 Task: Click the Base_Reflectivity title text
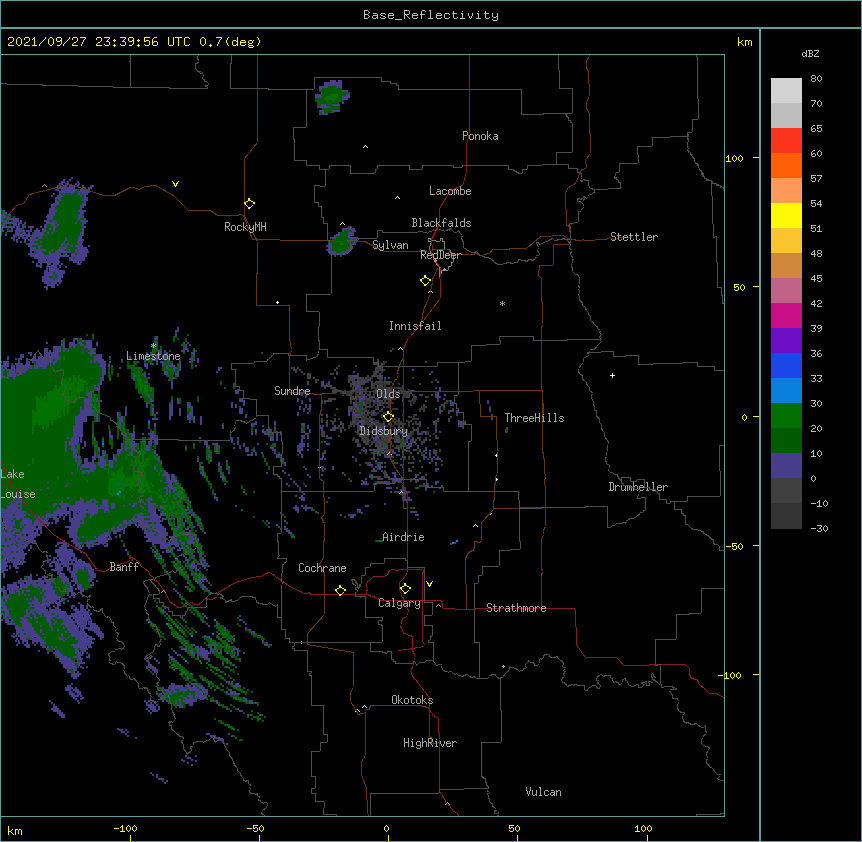[x=431, y=15]
